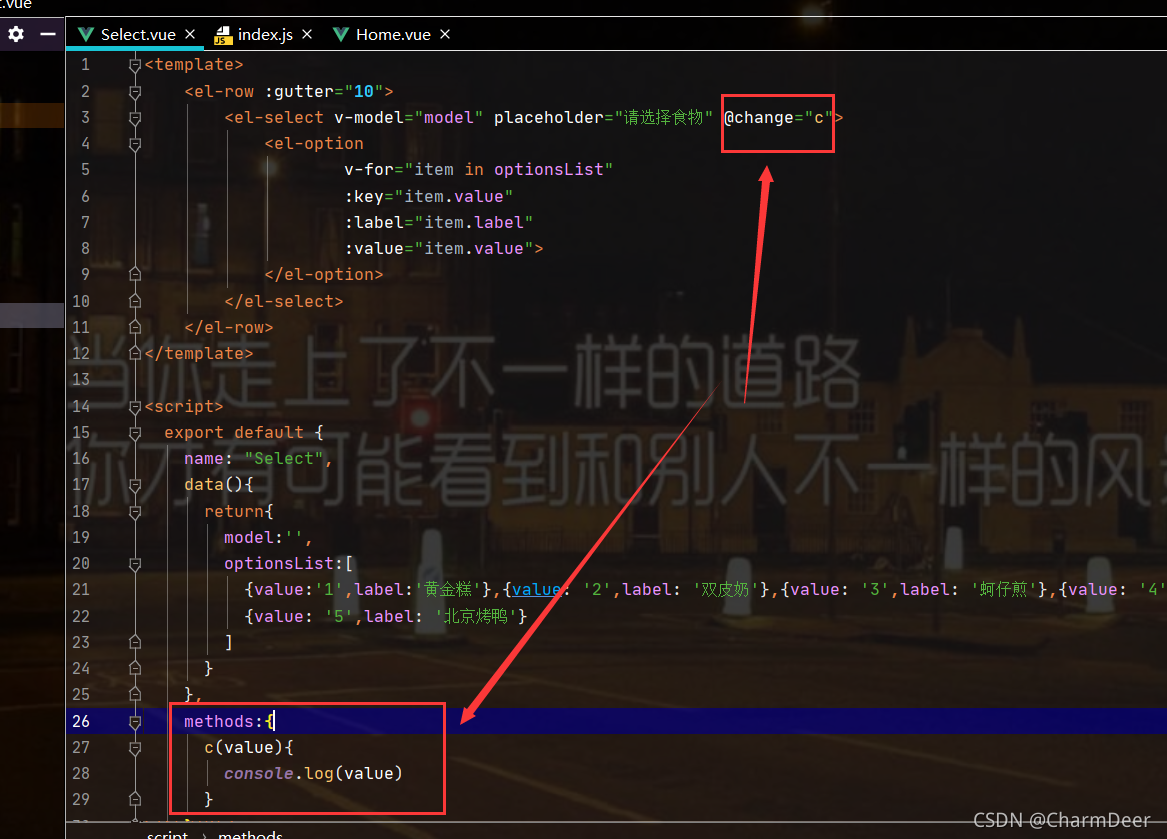Image resolution: width=1167 pixels, height=839 pixels.
Task: Click the placeholder attribute on line 3
Action: 603,118
